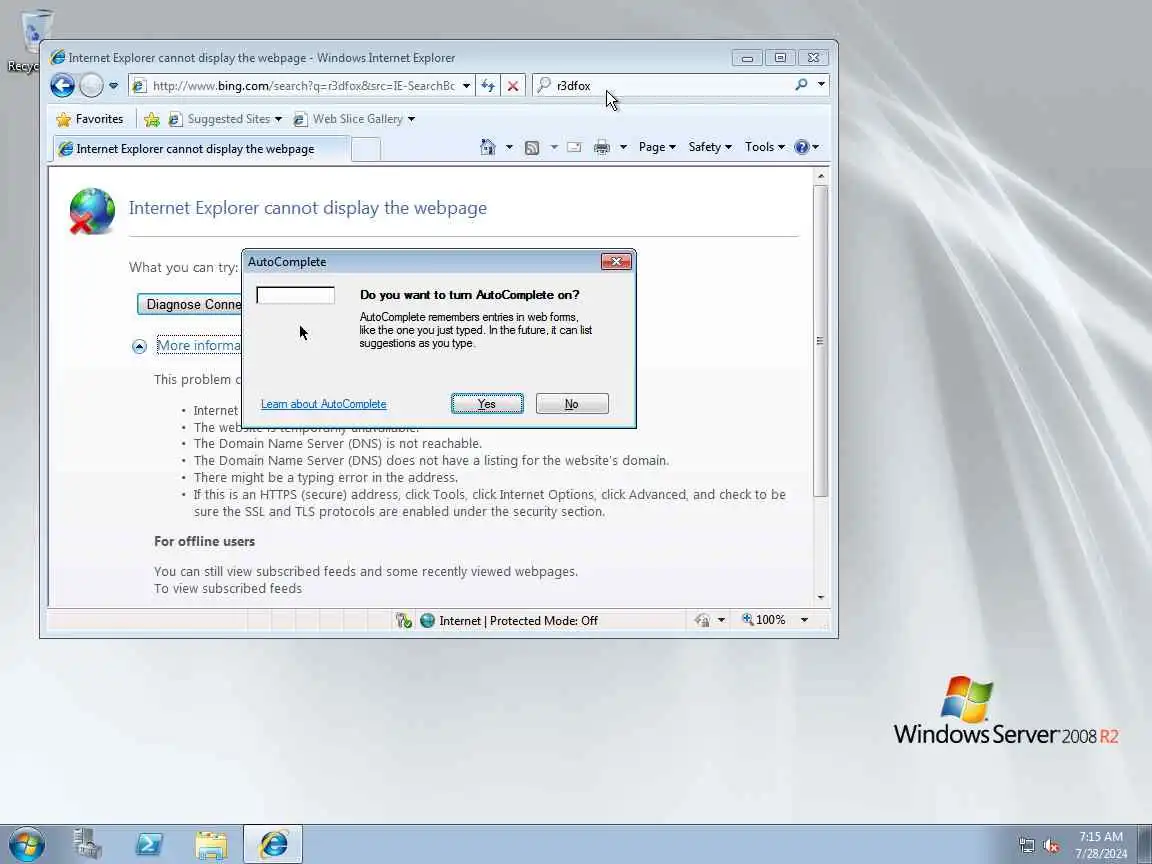1152x864 pixels.
Task: Close the AutoComplete dialog
Action: pos(616,262)
